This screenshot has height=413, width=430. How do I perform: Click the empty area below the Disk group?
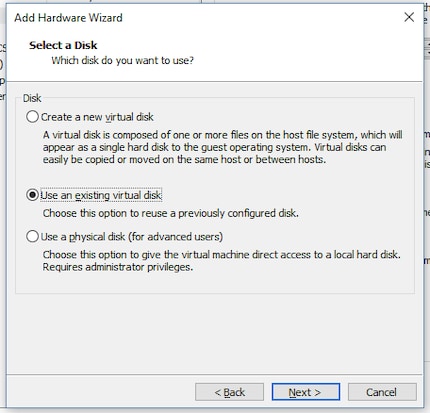point(215,333)
